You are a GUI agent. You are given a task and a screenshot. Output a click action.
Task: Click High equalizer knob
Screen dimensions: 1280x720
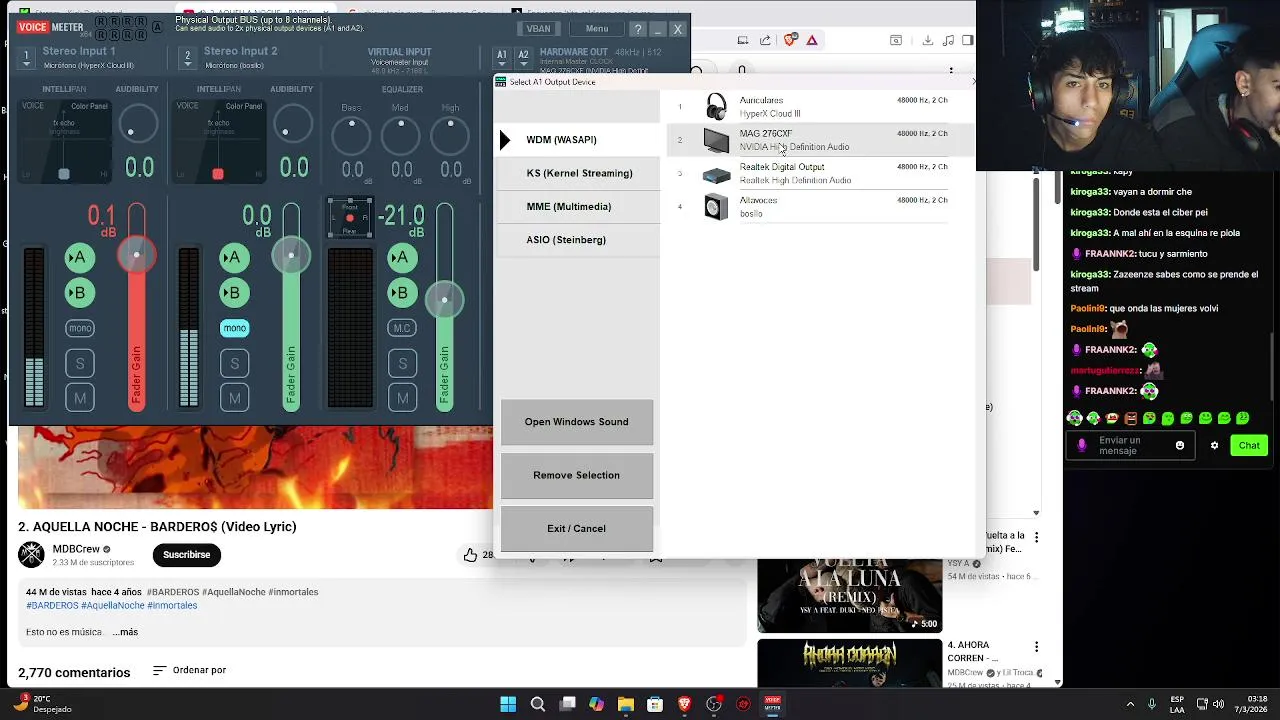[450, 135]
